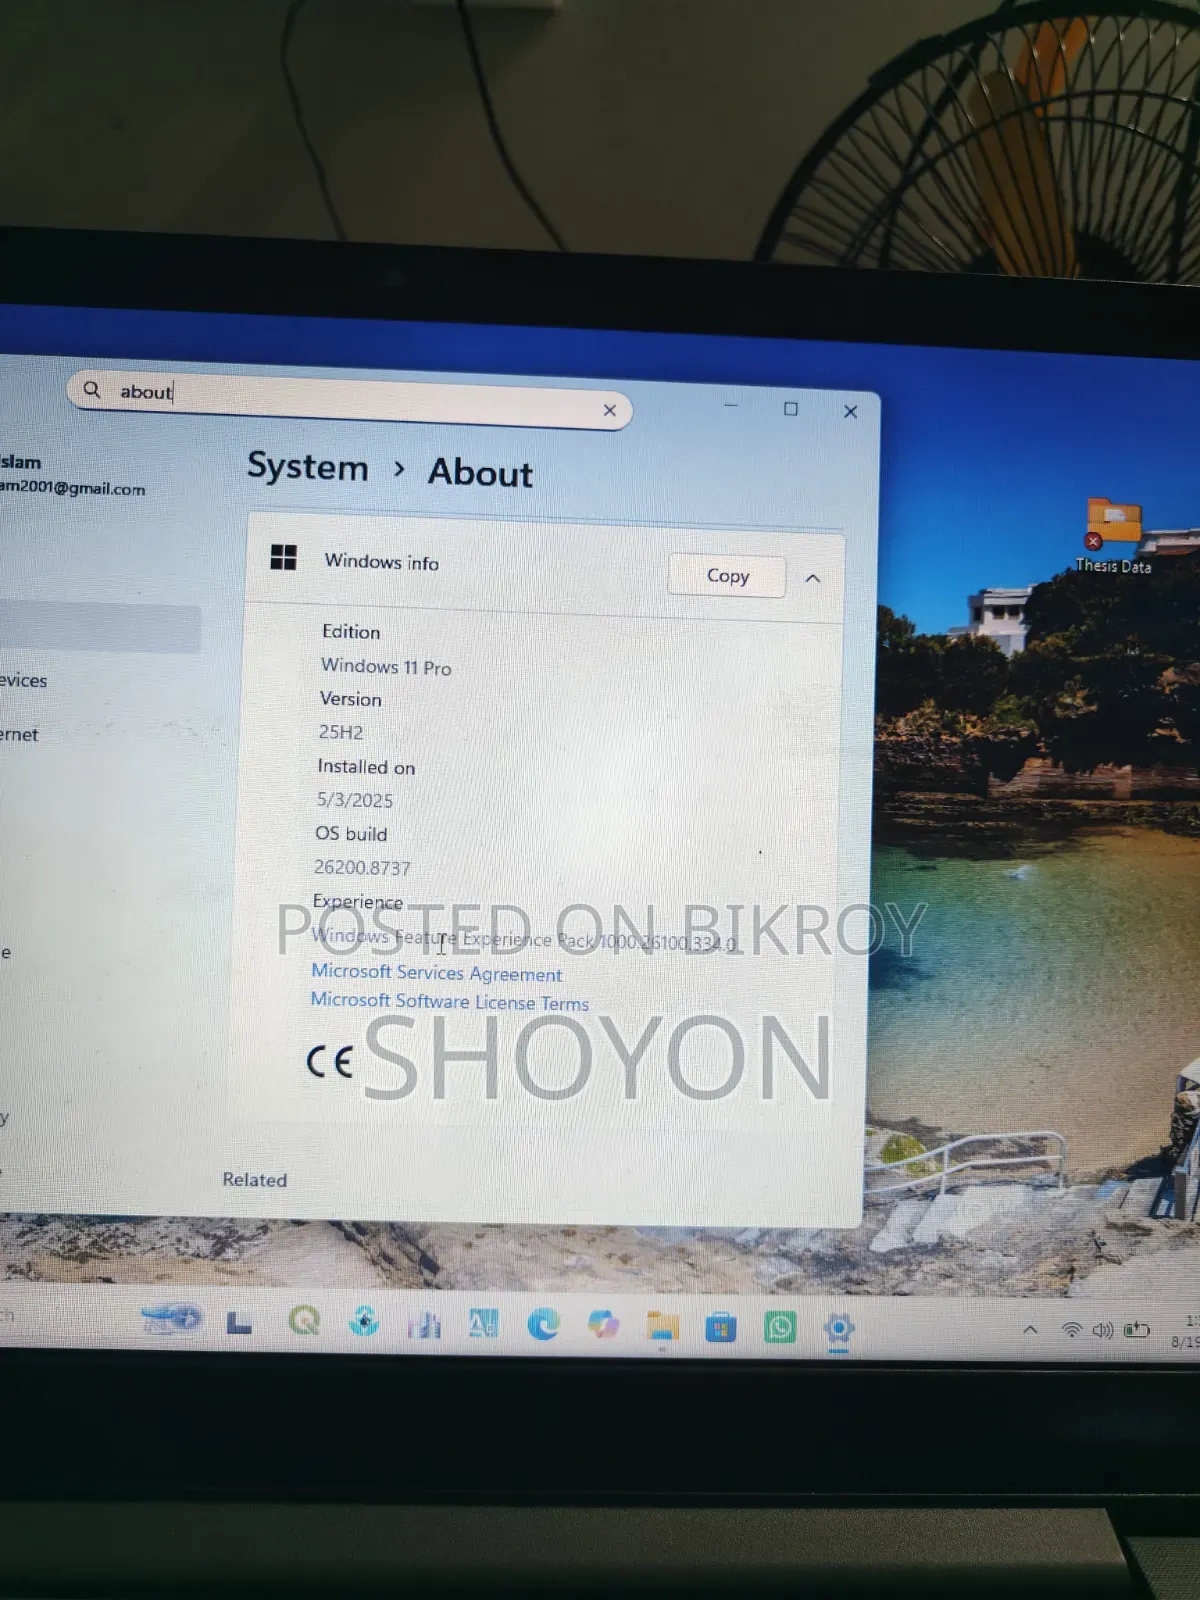
Task: Click the Settings gear in taskbar
Action: (839, 1328)
